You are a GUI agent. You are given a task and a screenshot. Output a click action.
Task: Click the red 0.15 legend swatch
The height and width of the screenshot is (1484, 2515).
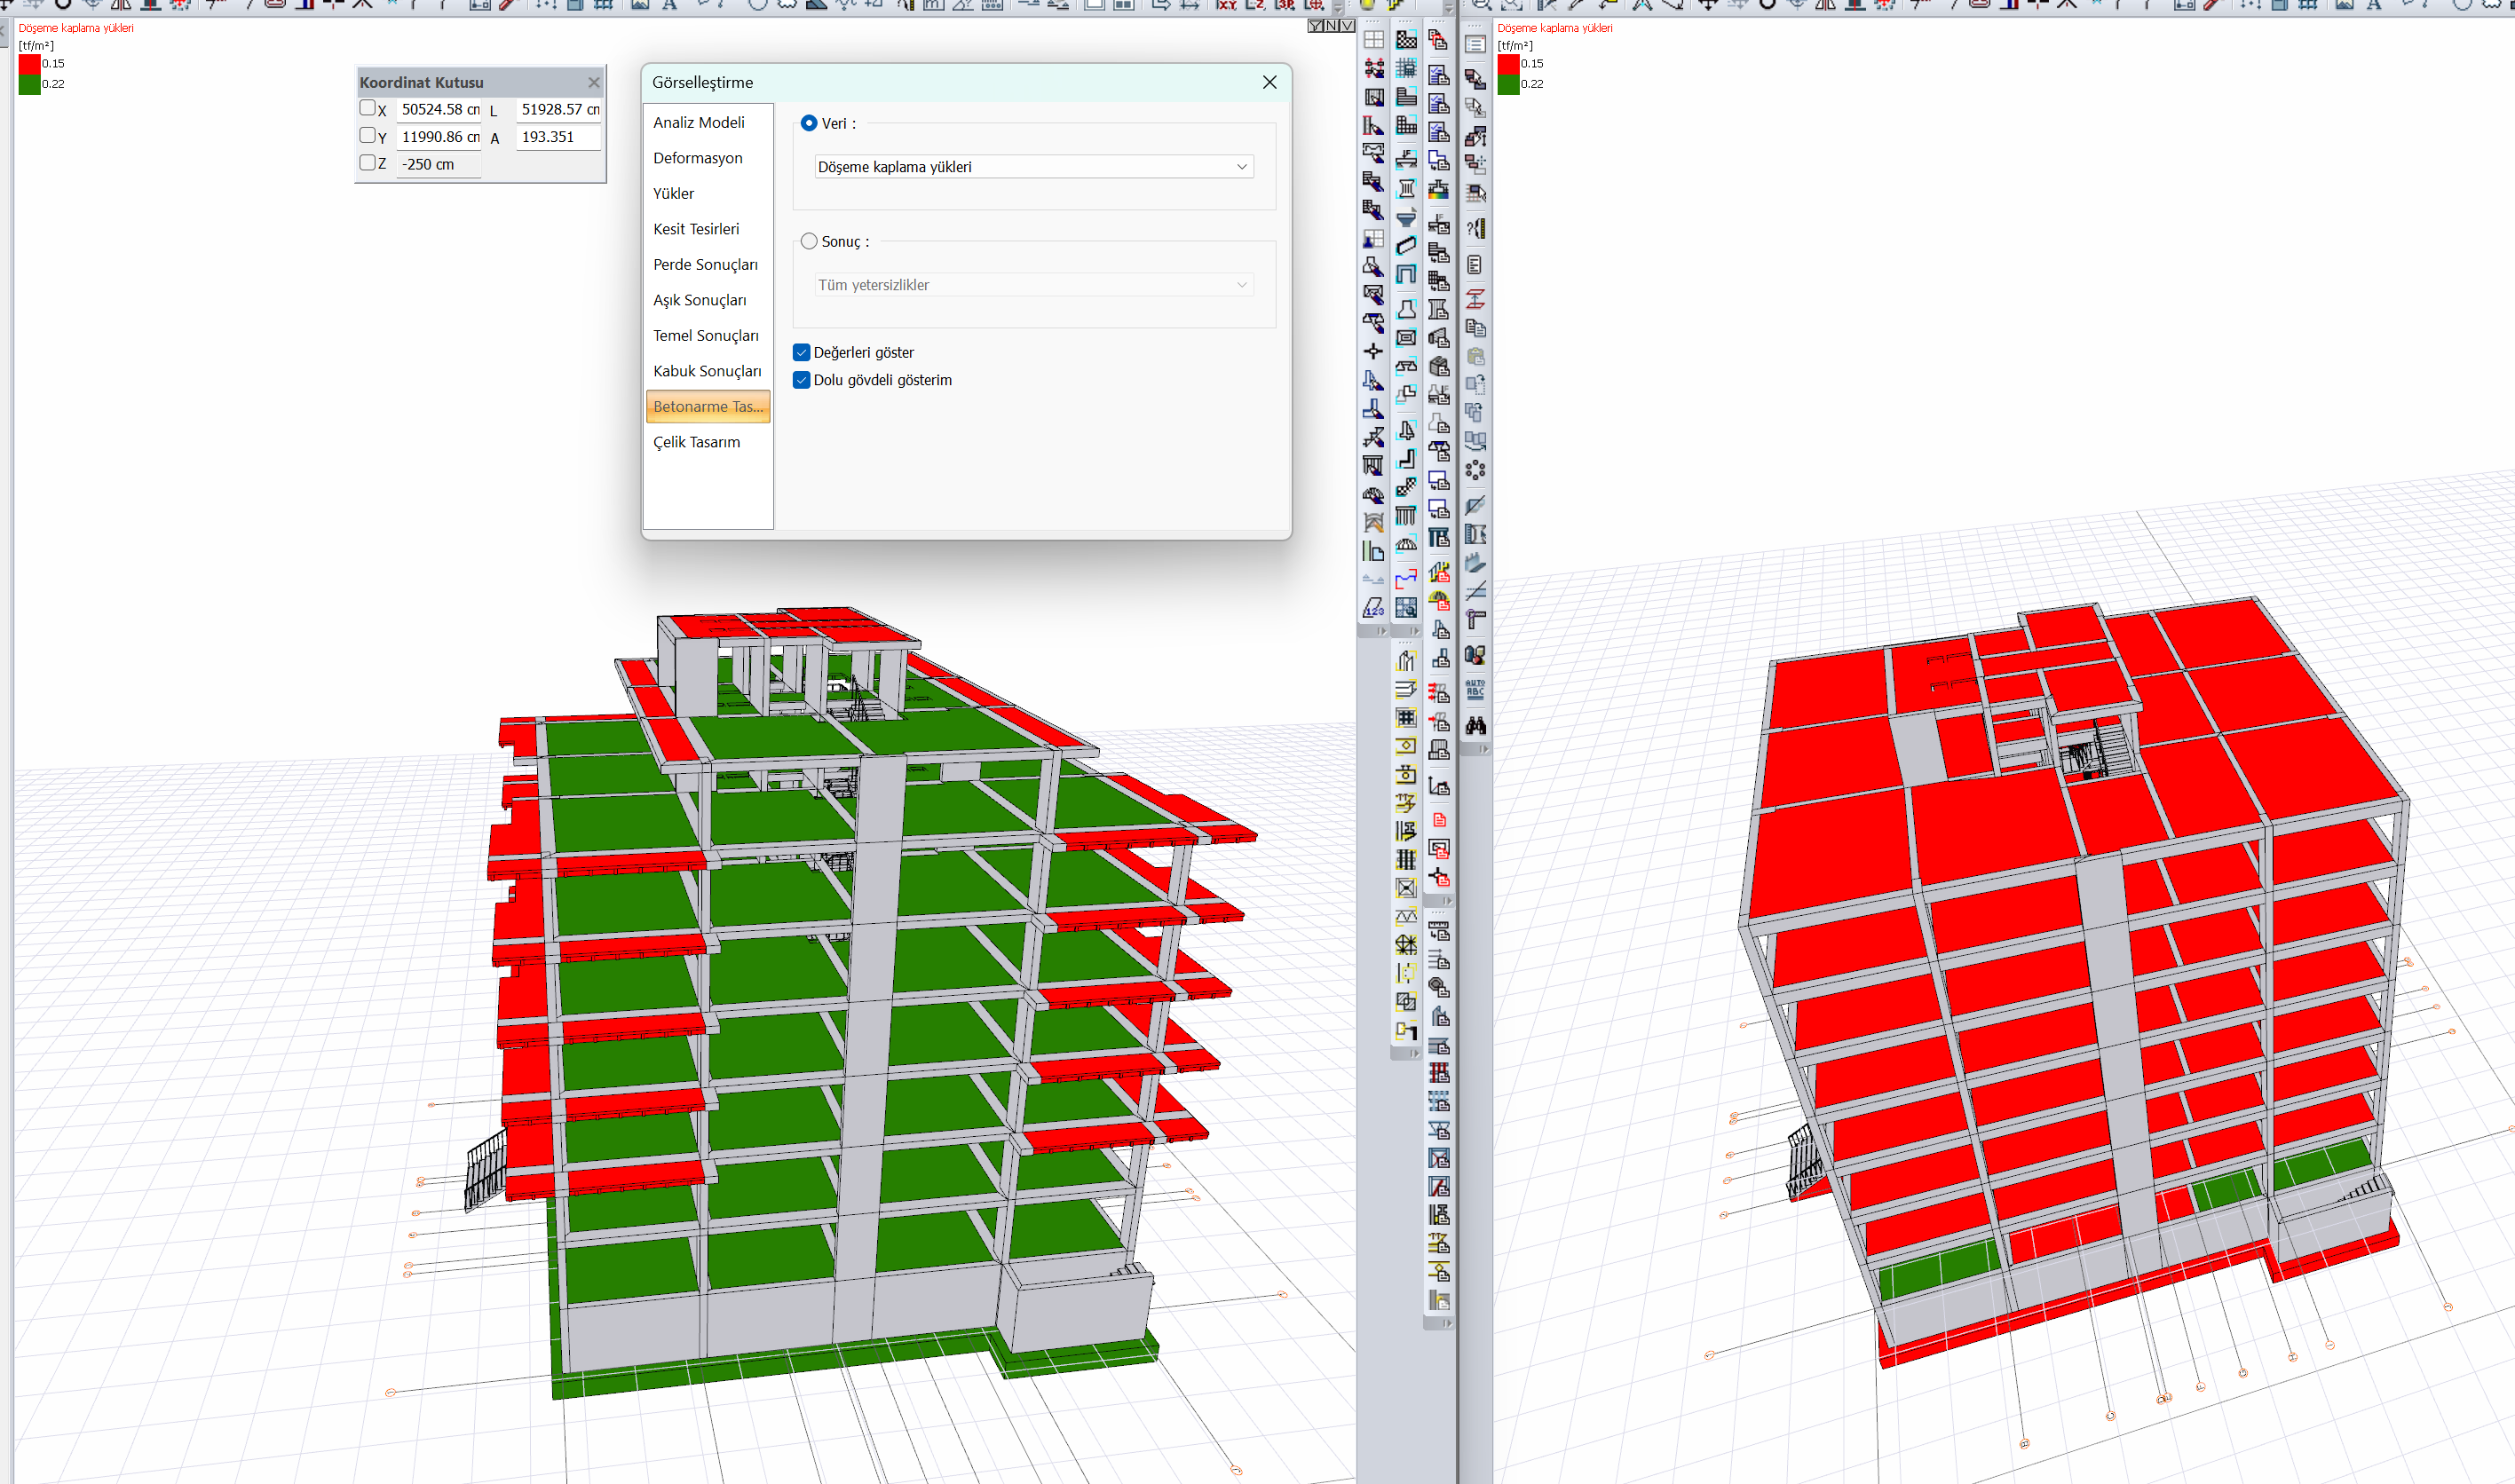(29, 63)
